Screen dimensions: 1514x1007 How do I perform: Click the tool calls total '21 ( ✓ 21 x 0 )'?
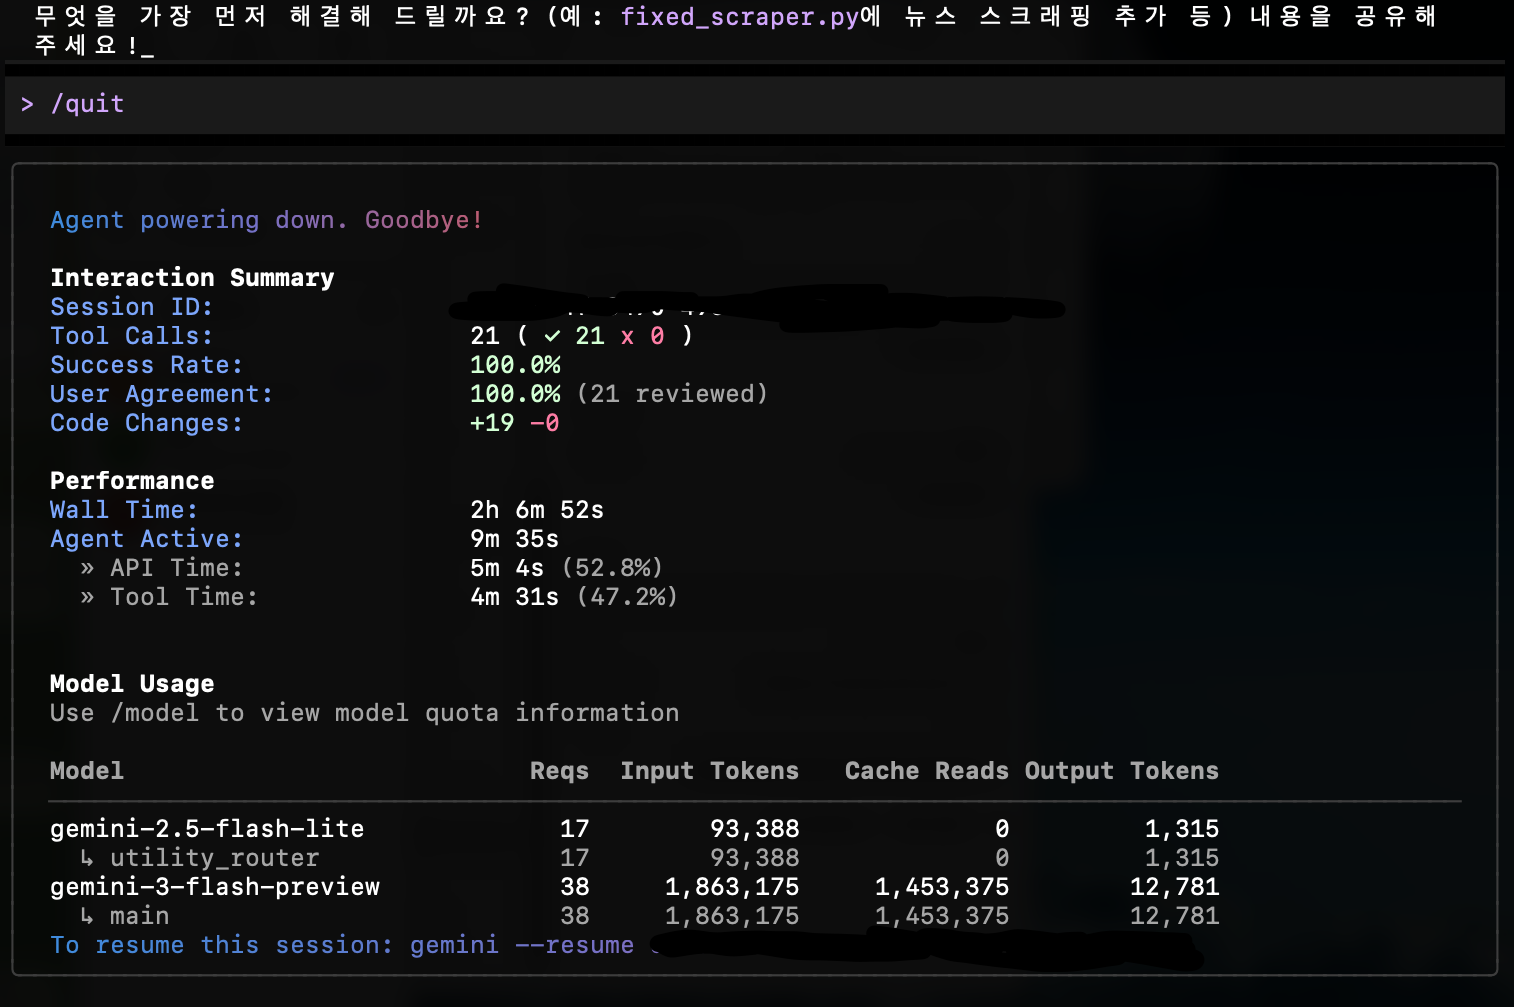pyautogui.click(x=581, y=336)
